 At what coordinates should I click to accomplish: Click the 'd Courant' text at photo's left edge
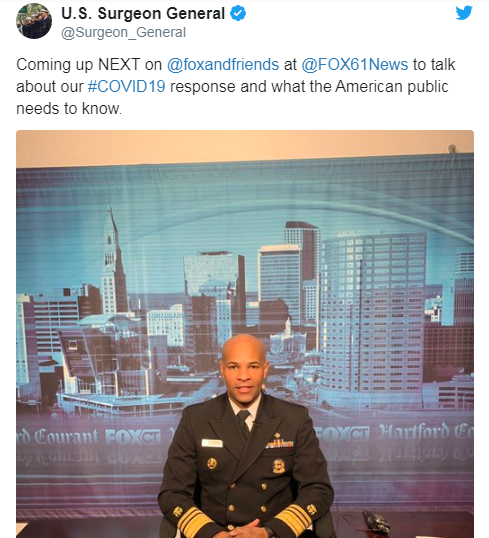pyautogui.click(x=58, y=437)
